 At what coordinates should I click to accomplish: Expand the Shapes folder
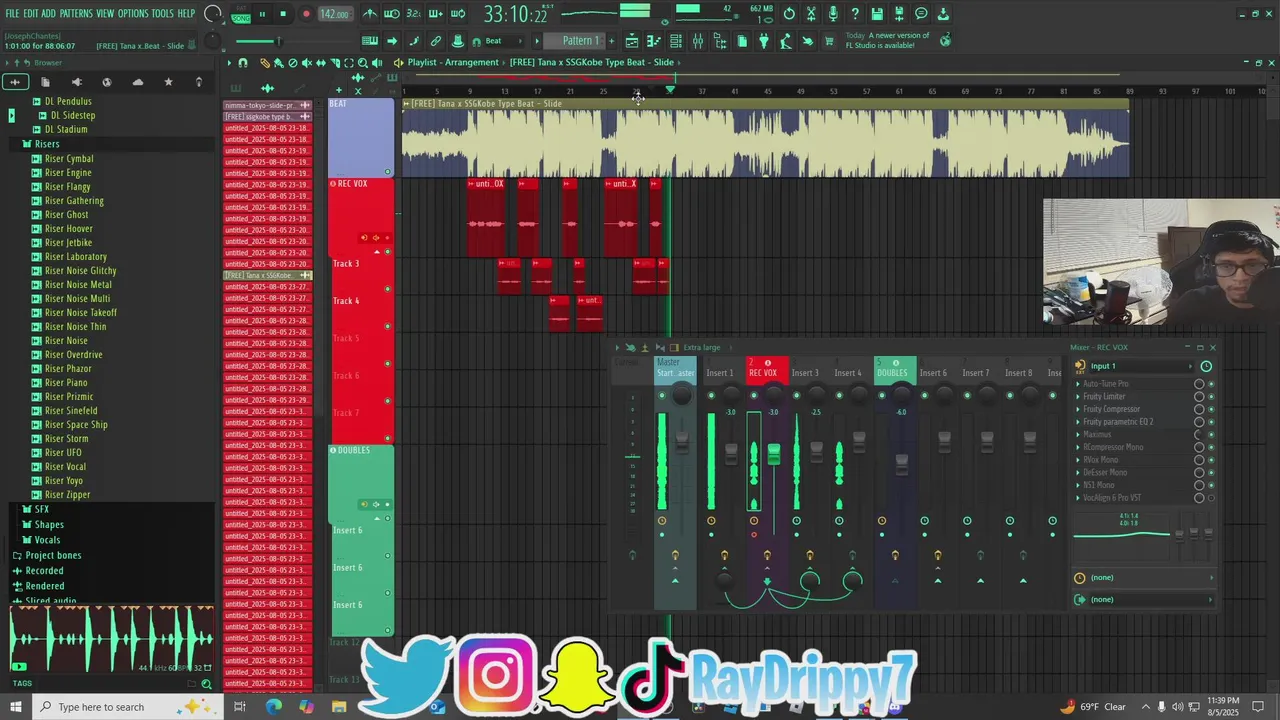click(49, 524)
